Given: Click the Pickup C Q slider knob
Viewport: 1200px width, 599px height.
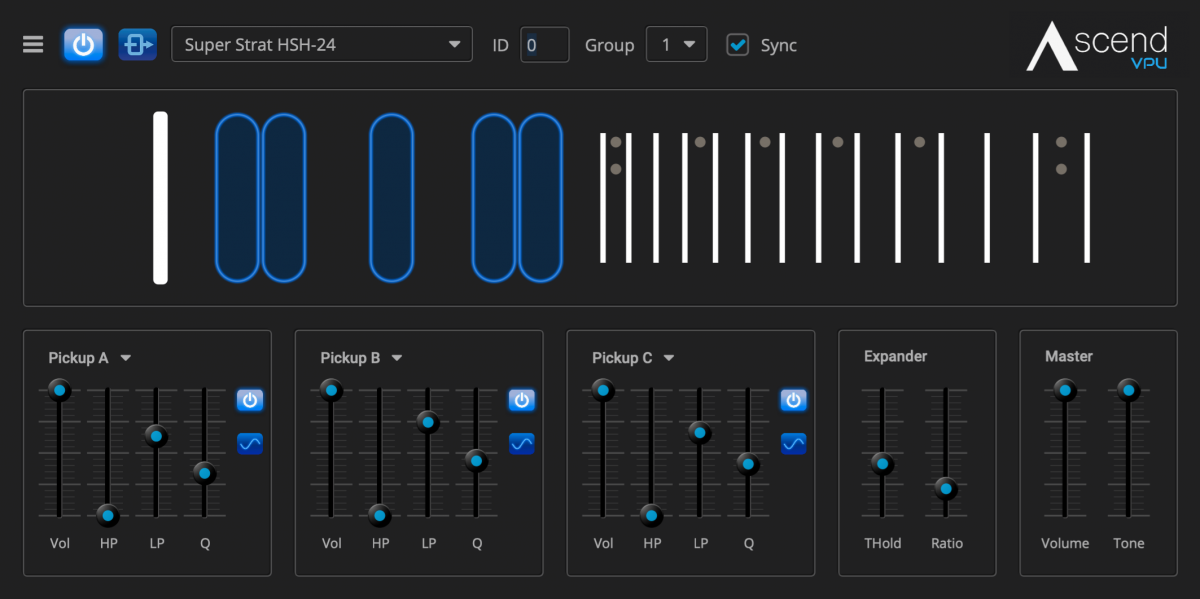Looking at the screenshot, I should coord(748,464).
